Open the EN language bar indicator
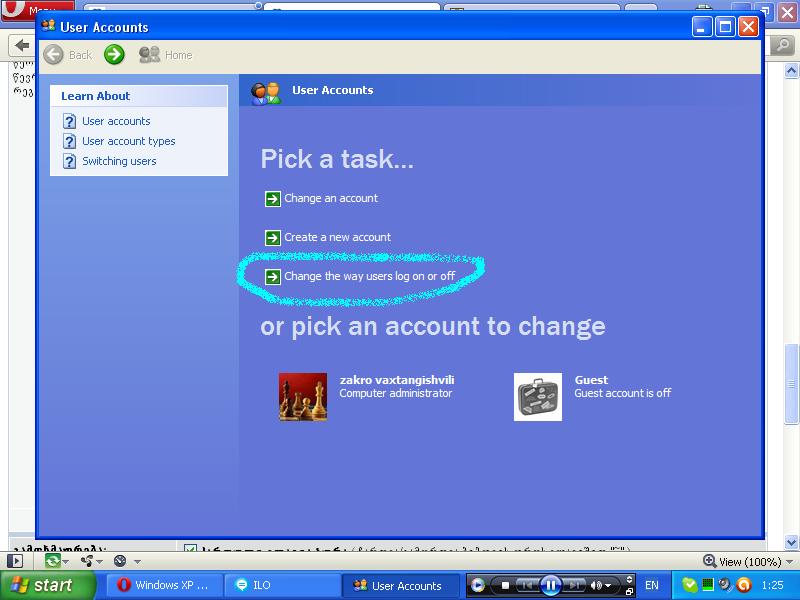 click(x=652, y=585)
